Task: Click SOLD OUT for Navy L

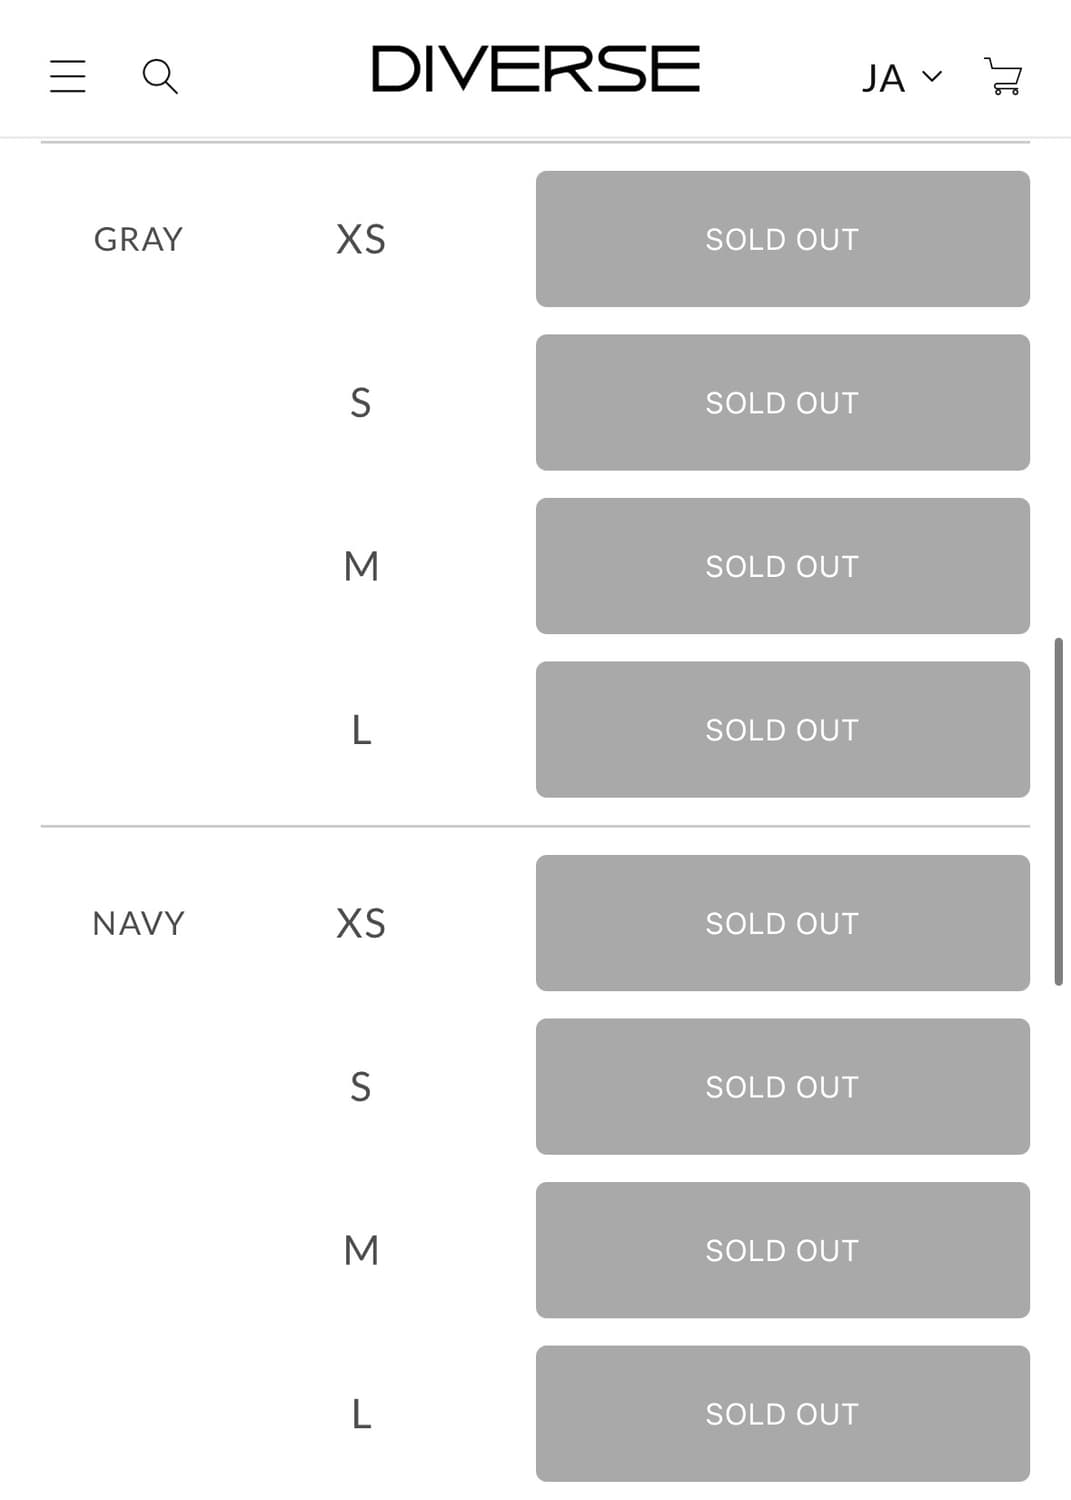Action: coord(782,1413)
